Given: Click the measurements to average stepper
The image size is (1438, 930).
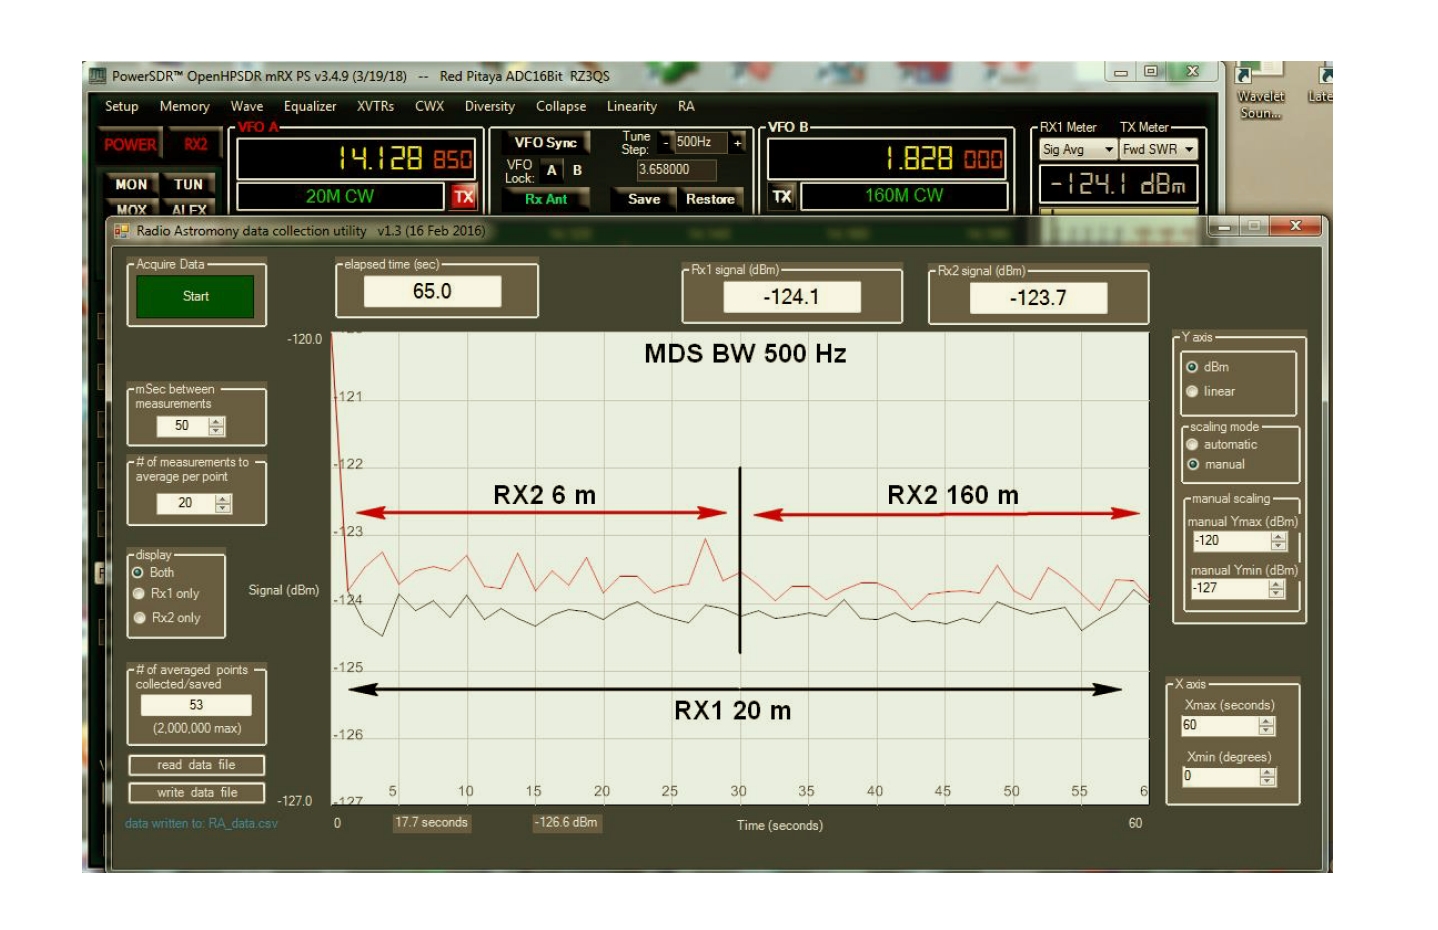Looking at the screenshot, I should click(223, 503).
